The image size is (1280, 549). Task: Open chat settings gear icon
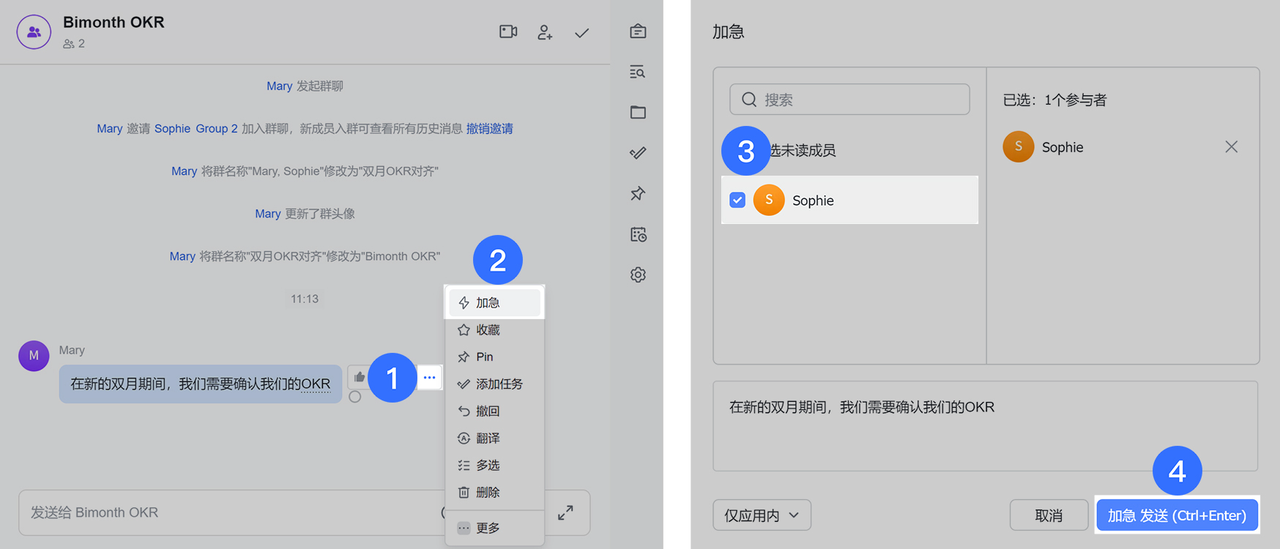point(638,275)
